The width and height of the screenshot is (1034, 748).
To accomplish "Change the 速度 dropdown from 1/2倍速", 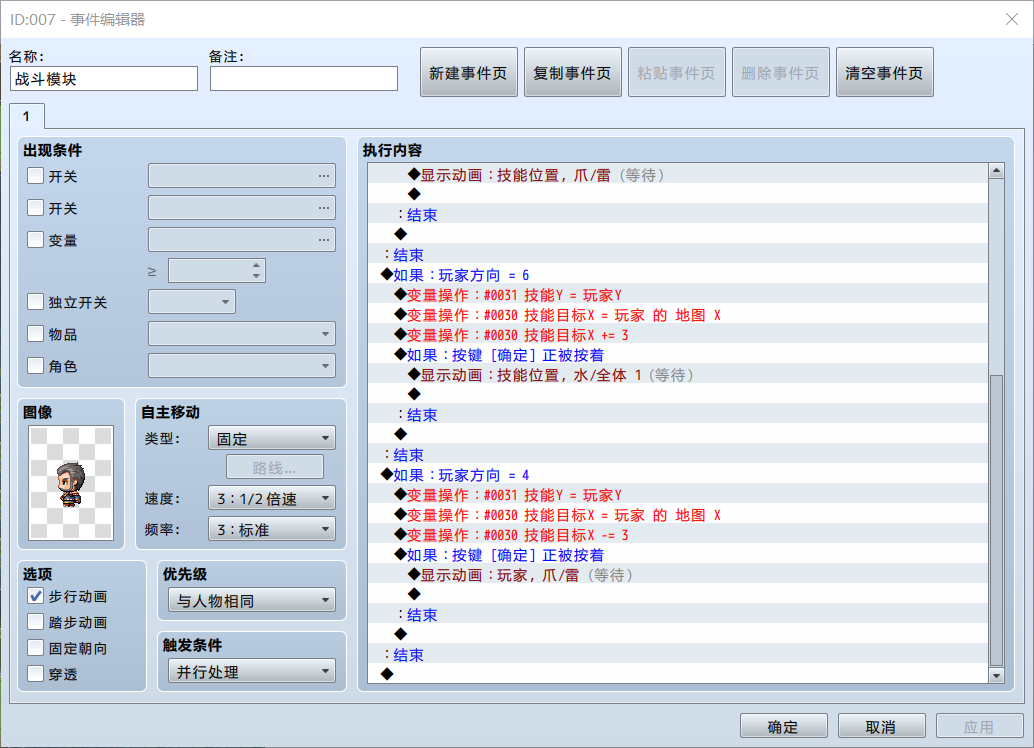I will [272, 499].
